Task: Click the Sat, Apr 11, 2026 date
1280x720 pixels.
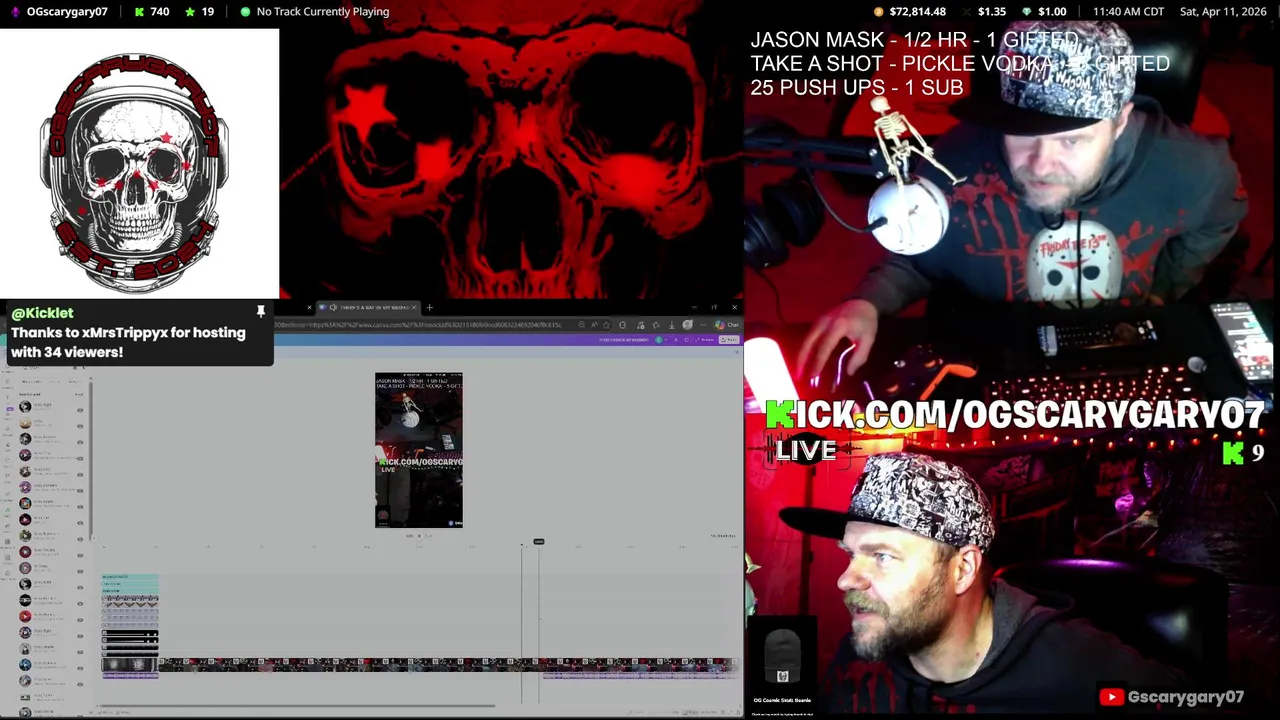Action: tap(1223, 12)
